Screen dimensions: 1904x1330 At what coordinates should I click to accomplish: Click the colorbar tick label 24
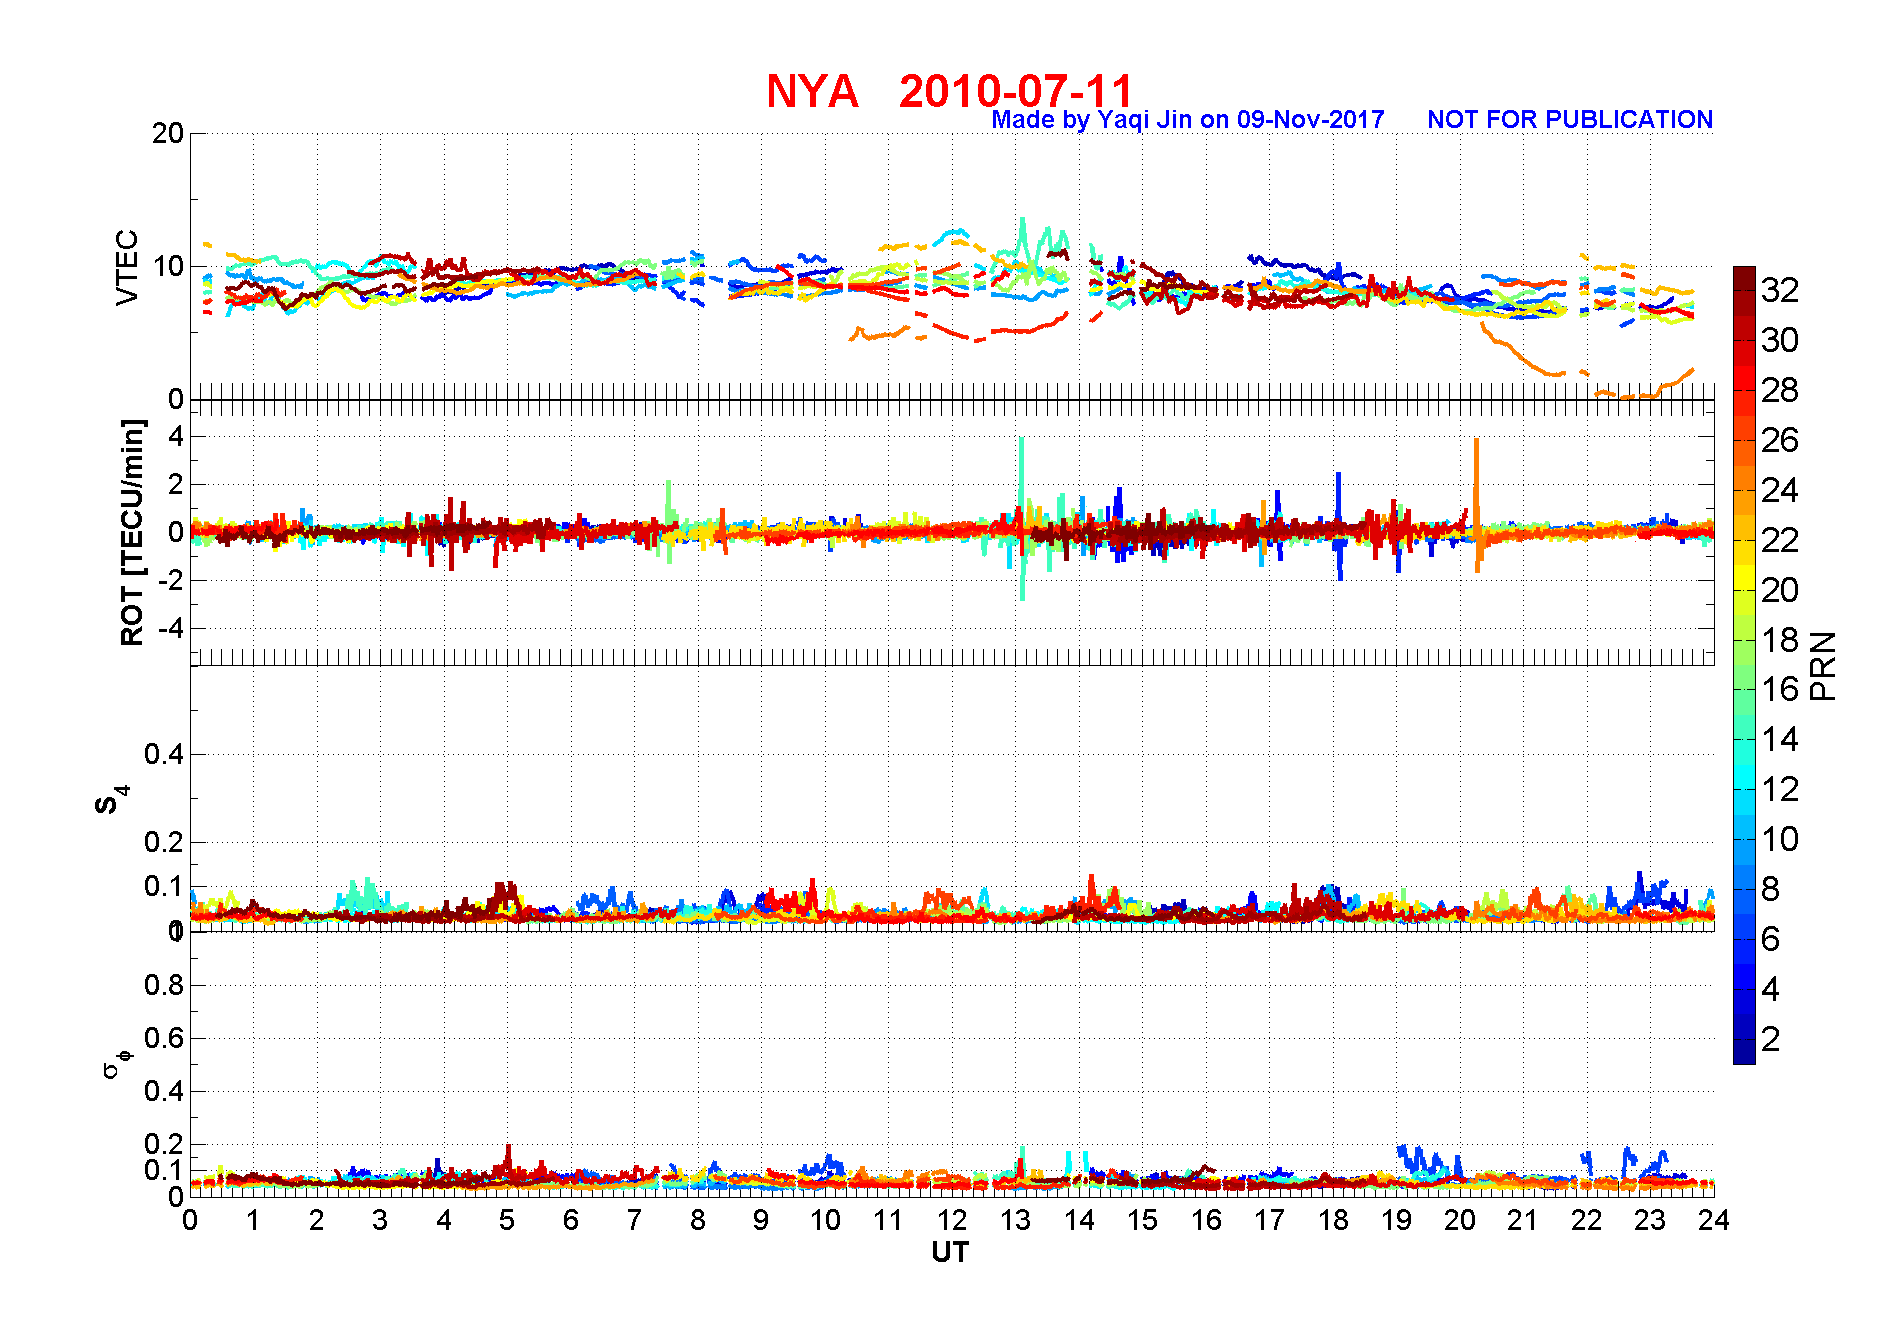pos(1780,490)
